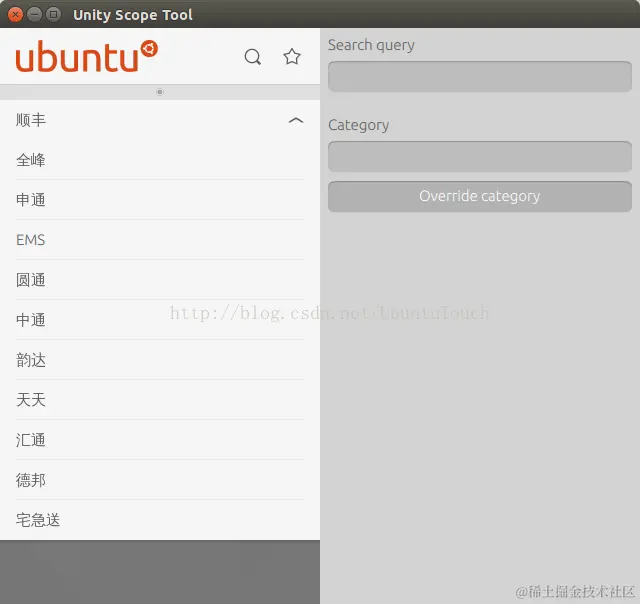Choose 全峰 from the list
Image resolution: width=640 pixels, height=604 pixels.
[x=160, y=160]
